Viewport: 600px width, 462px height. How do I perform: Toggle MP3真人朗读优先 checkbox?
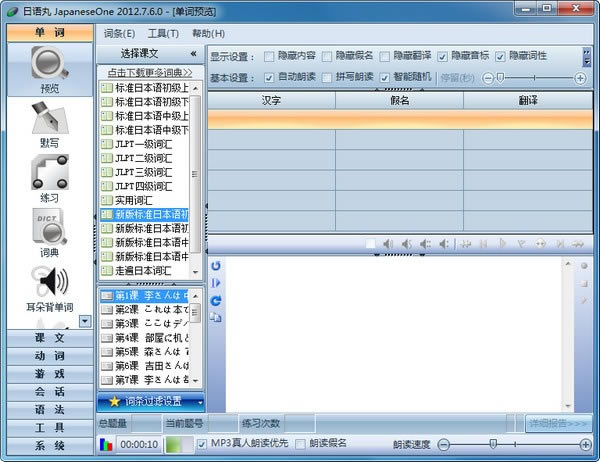203,443
